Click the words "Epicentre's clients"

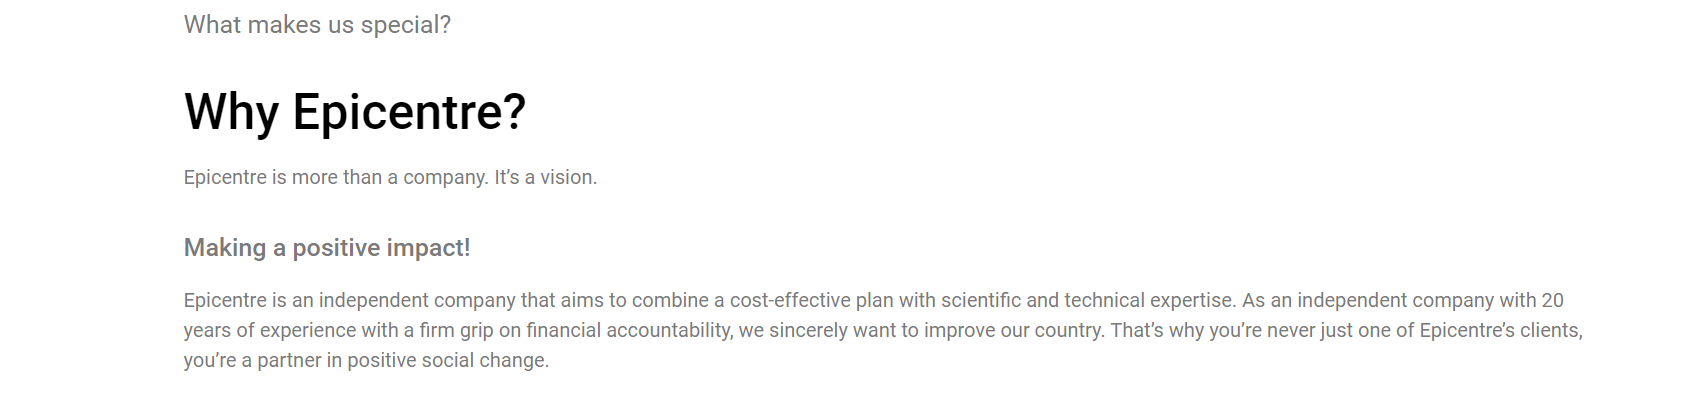1499,330
